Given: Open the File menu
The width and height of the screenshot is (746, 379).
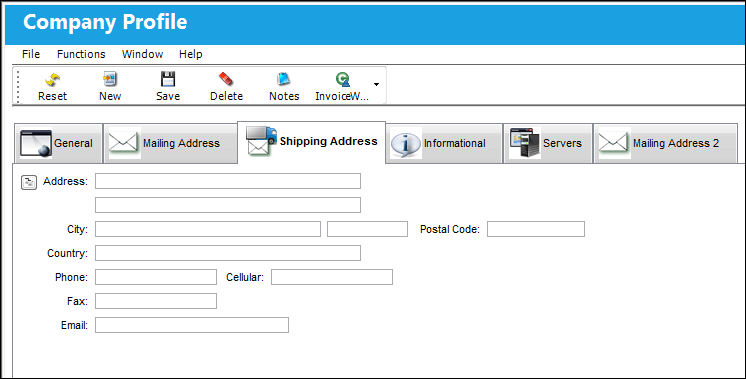Looking at the screenshot, I should click(31, 54).
